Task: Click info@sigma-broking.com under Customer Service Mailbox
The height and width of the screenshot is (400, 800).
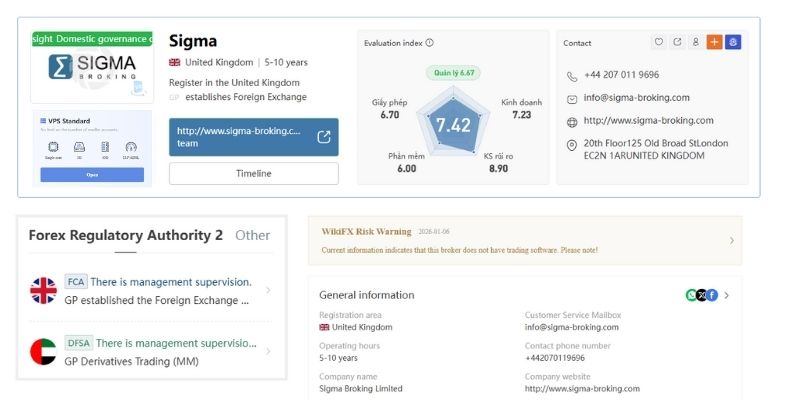Action: click(571, 328)
